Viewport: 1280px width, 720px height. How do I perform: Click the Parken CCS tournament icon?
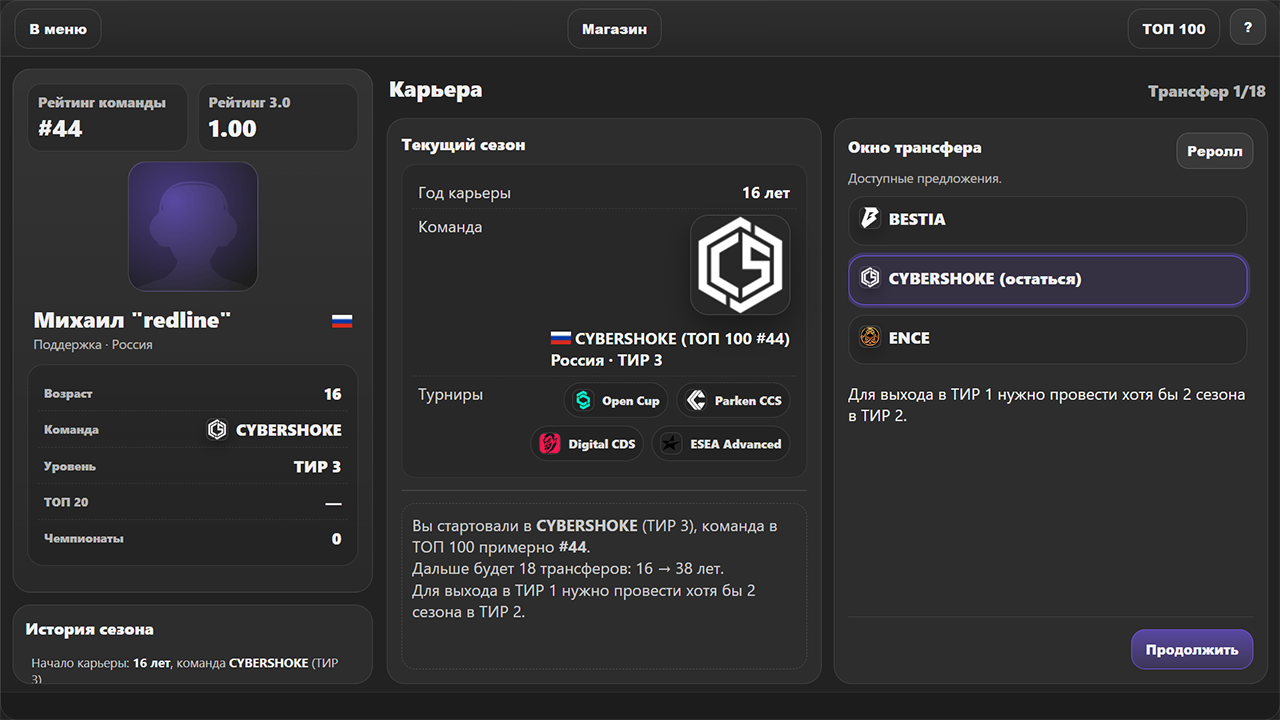point(696,401)
